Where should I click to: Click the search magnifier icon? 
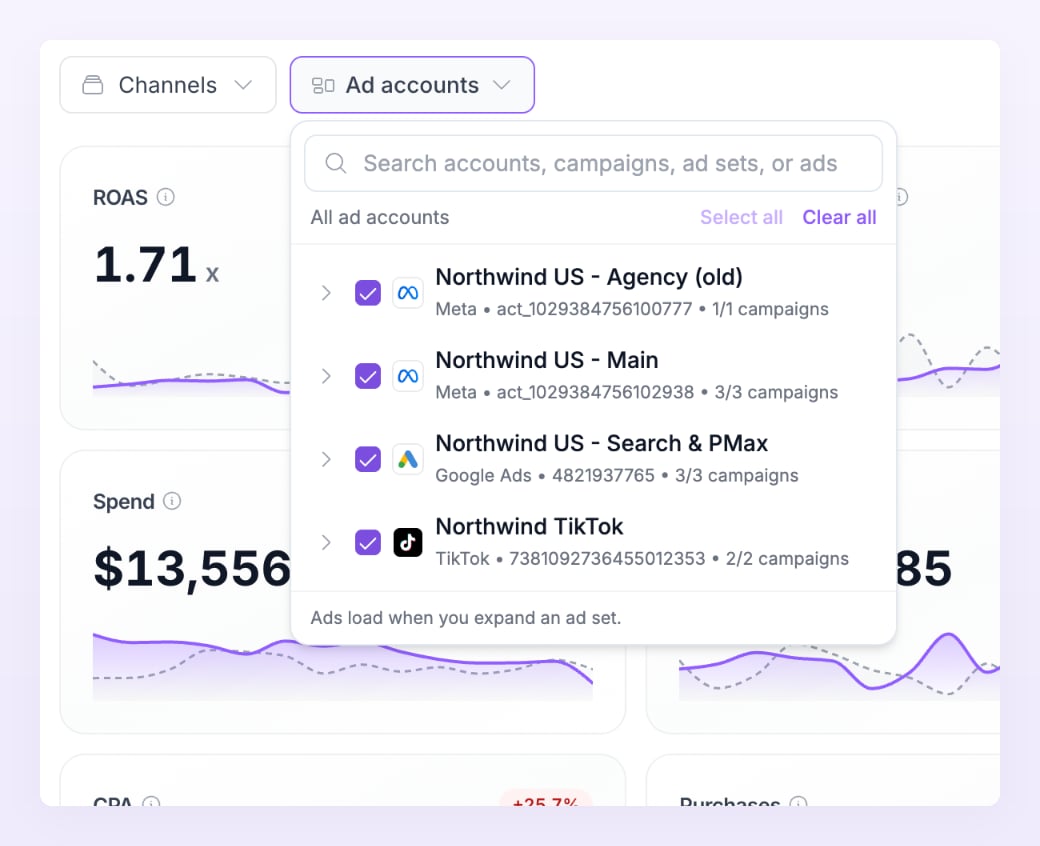pos(336,163)
